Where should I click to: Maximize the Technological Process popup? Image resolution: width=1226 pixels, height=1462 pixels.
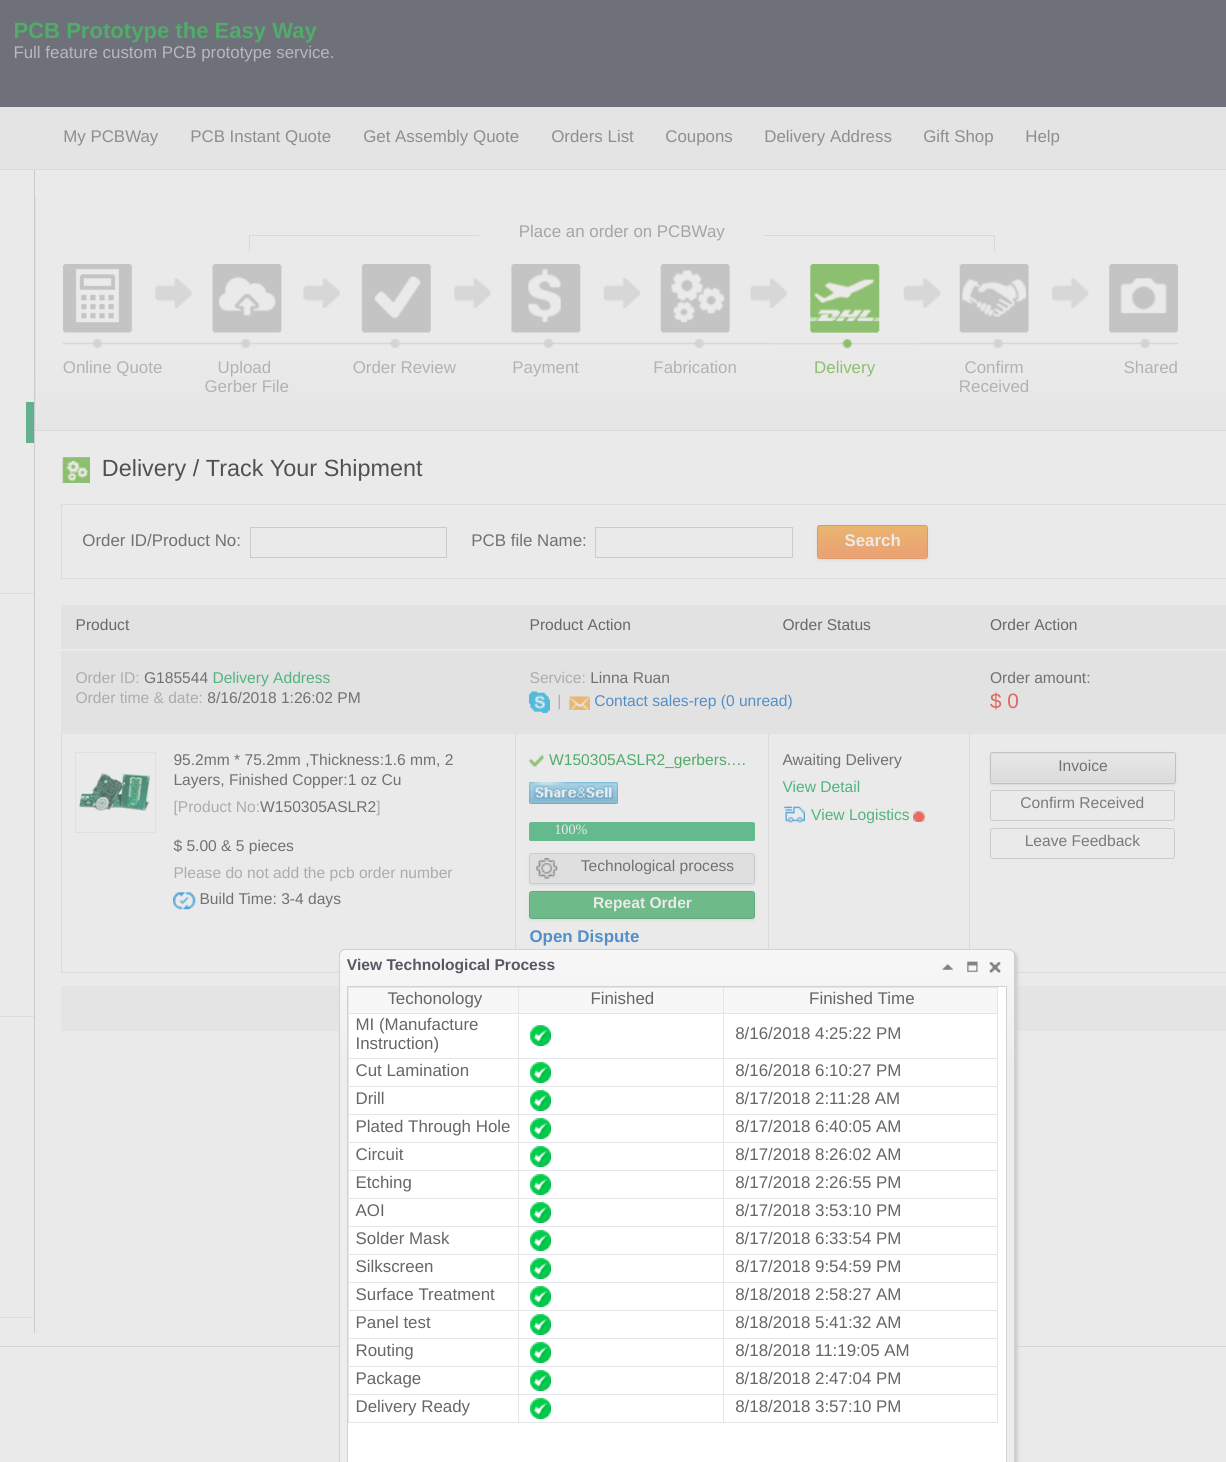(972, 967)
